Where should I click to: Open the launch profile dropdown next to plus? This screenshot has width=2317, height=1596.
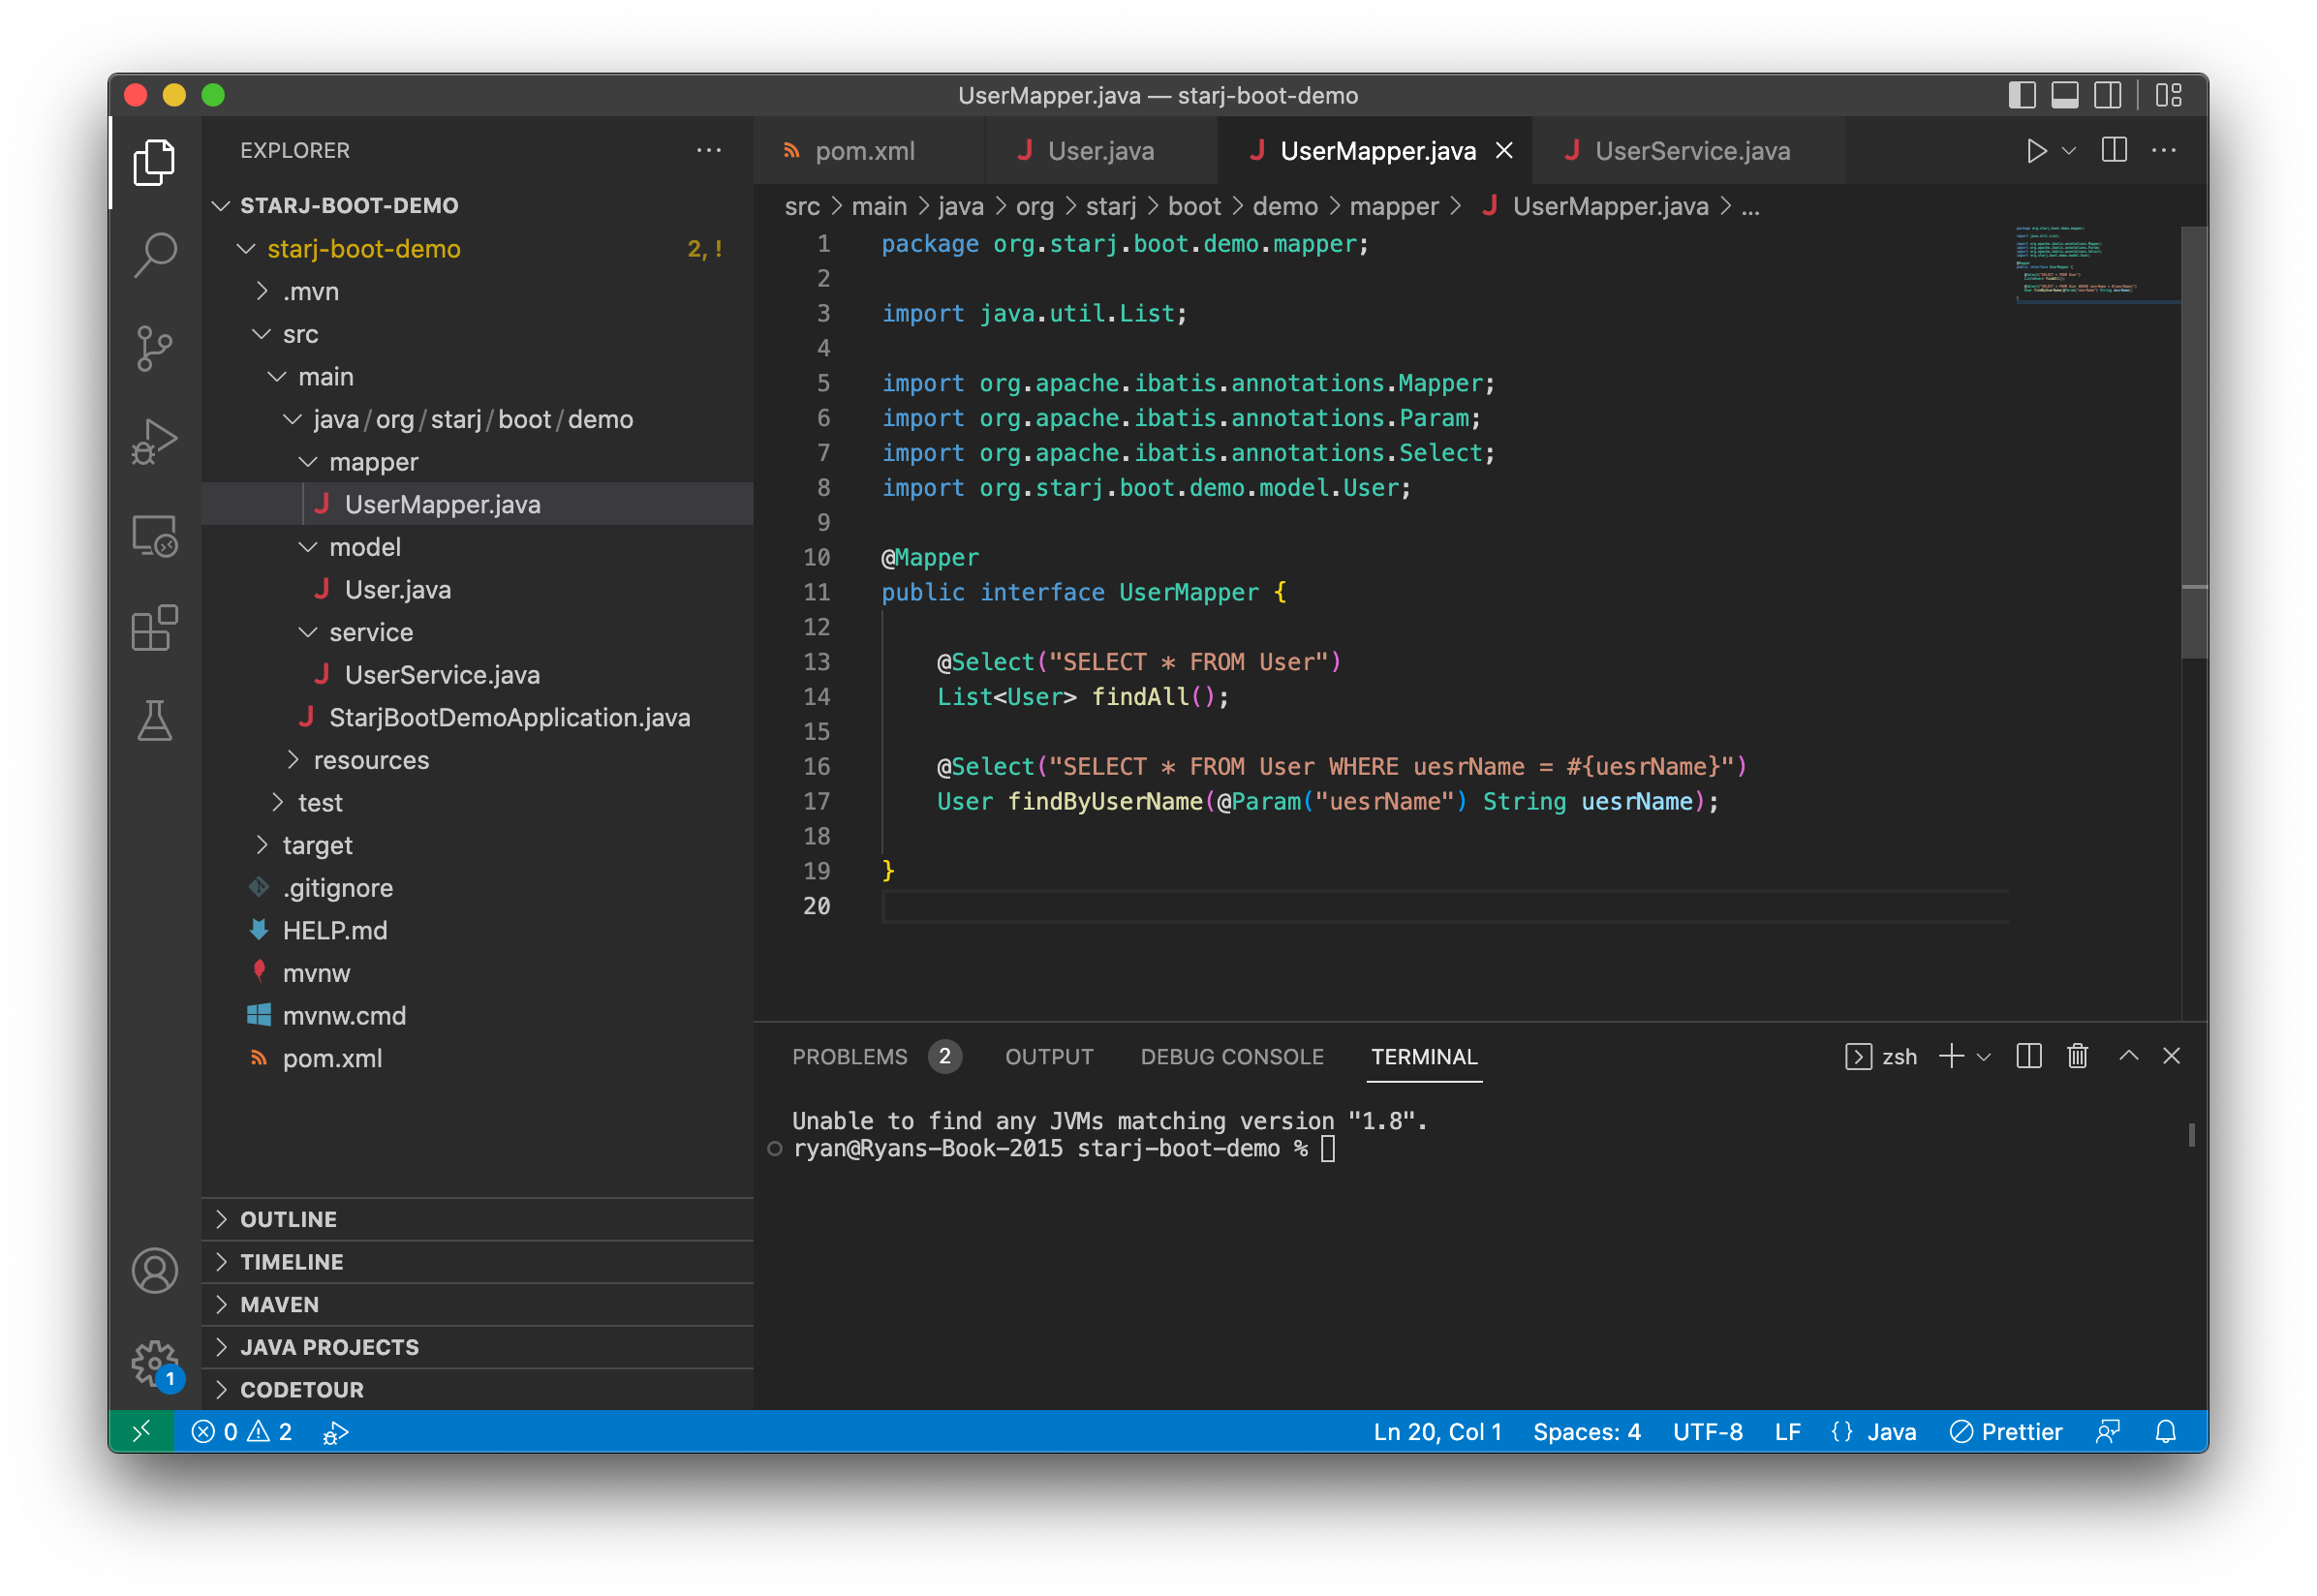pos(1984,1057)
